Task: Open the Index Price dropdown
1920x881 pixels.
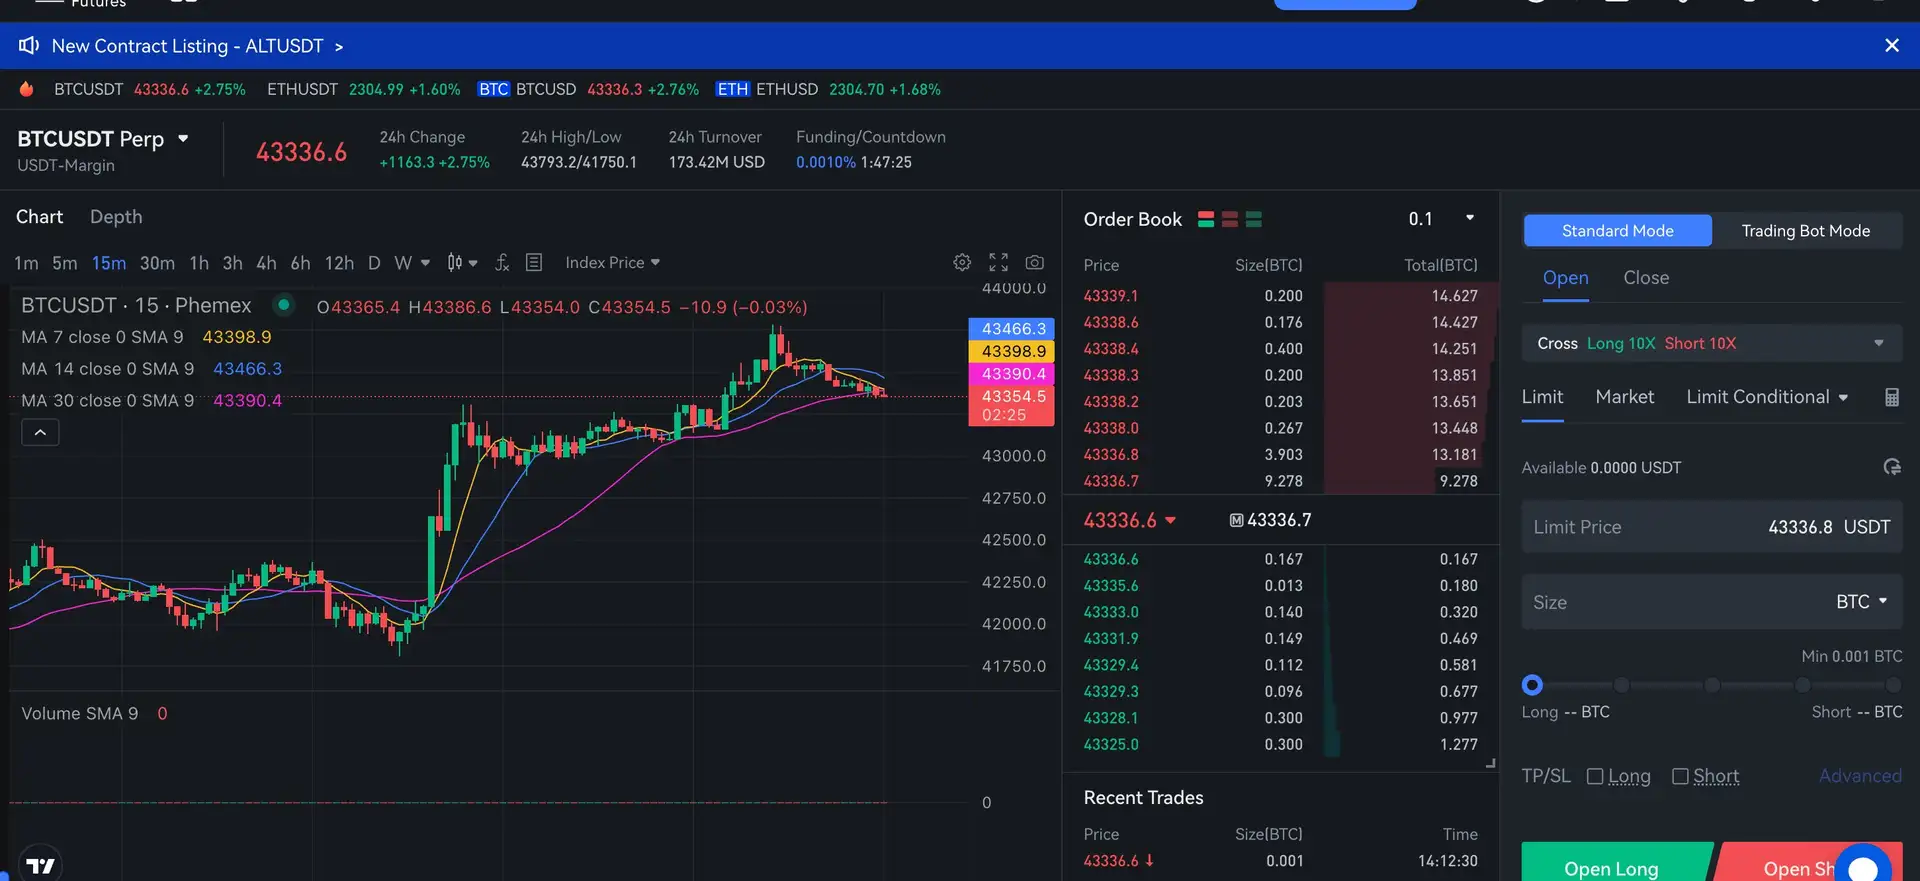Action: tap(612, 262)
